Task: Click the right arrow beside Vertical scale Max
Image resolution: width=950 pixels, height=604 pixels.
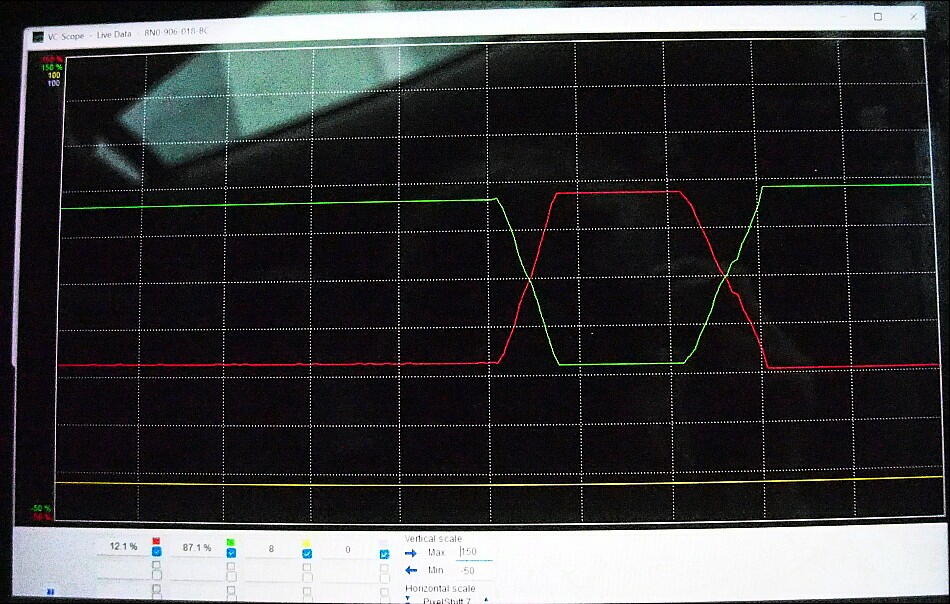Action: [x=412, y=552]
